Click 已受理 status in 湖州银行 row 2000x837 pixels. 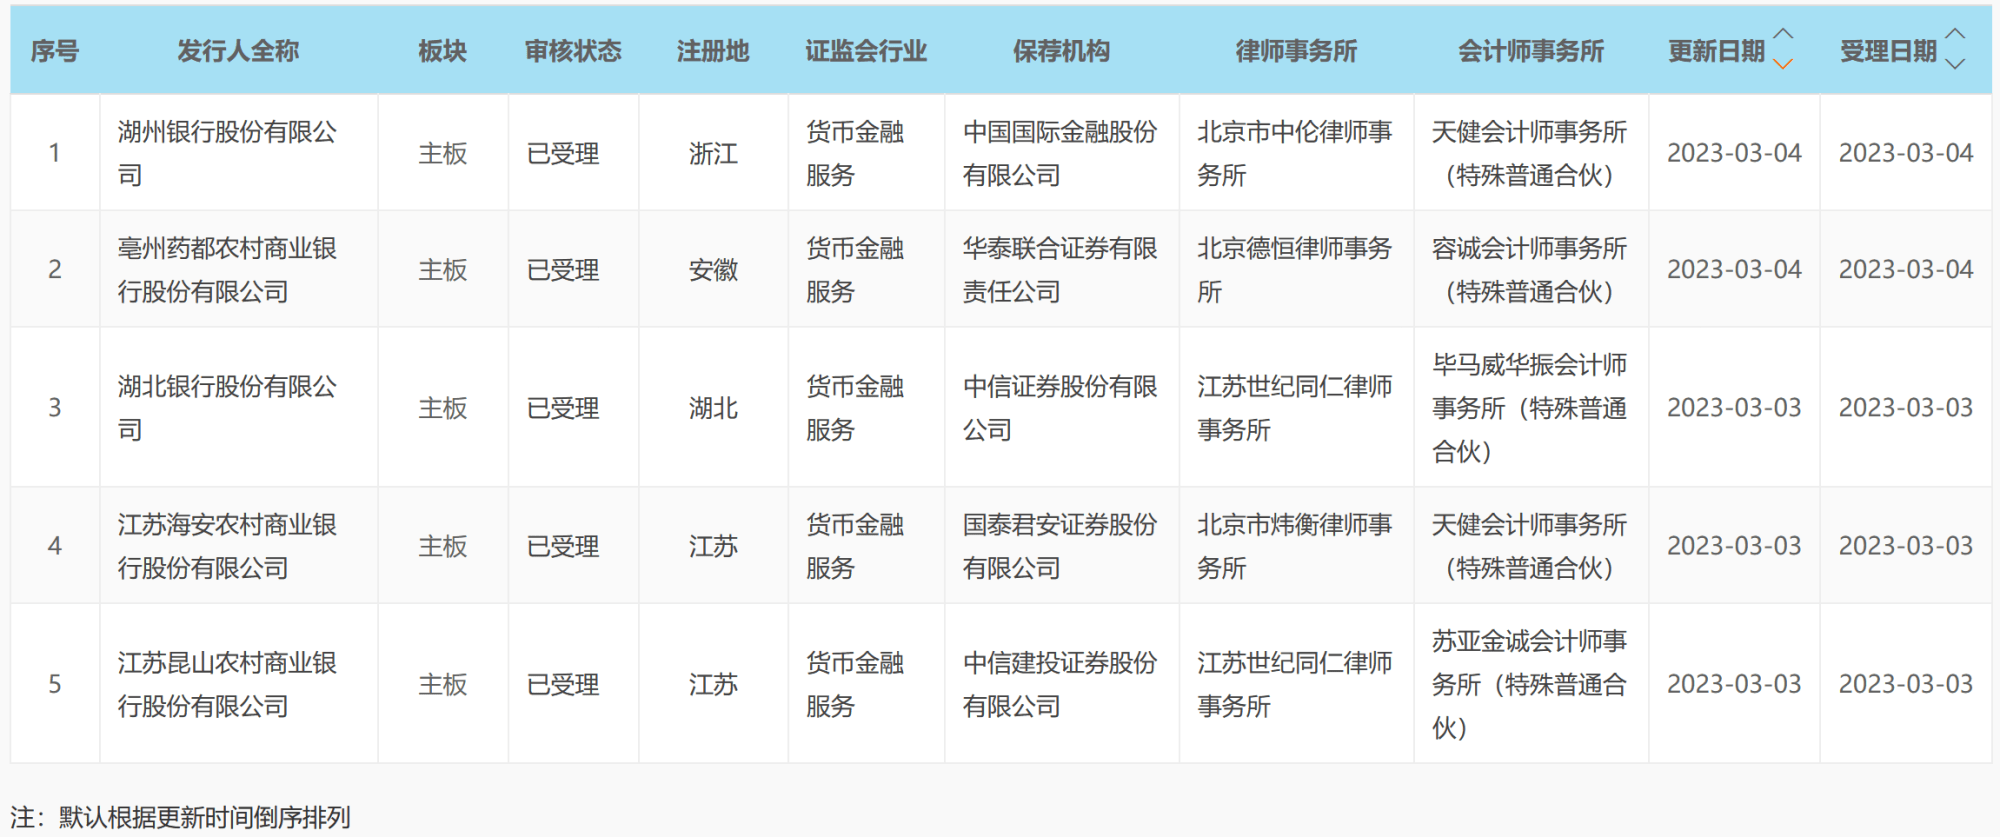[x=563, y=153]
